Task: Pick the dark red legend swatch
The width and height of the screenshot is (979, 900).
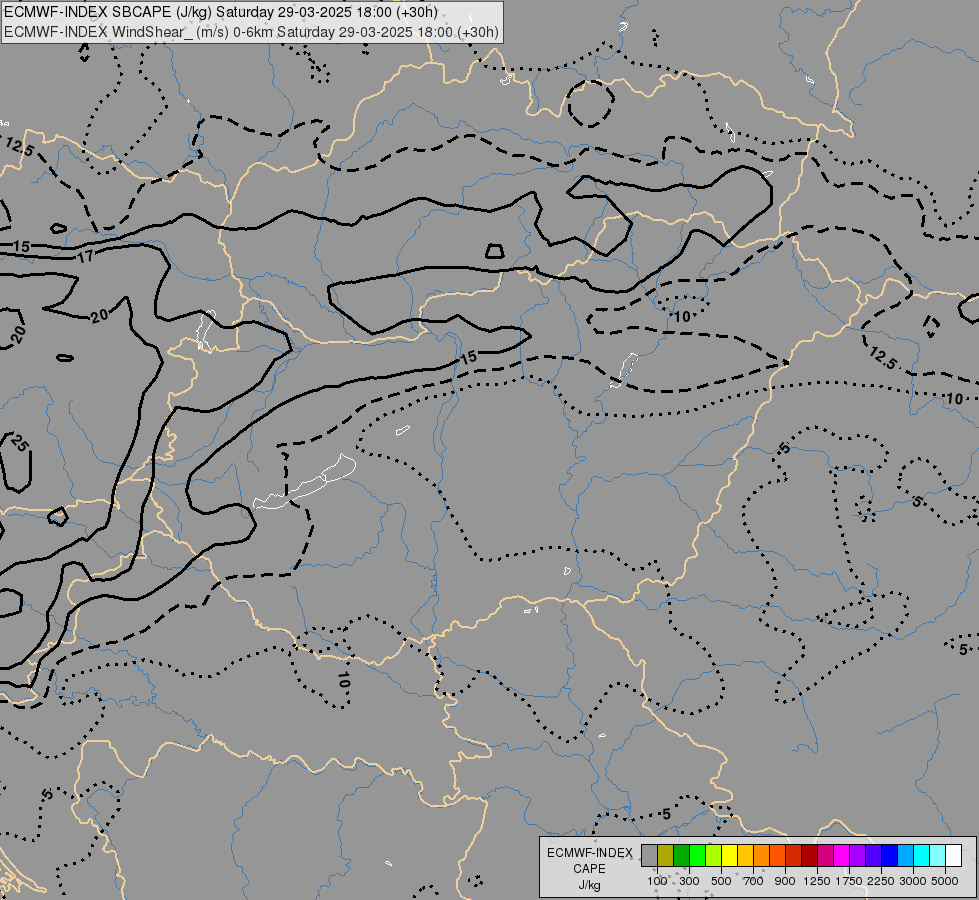Action: [x=810, y=855]
